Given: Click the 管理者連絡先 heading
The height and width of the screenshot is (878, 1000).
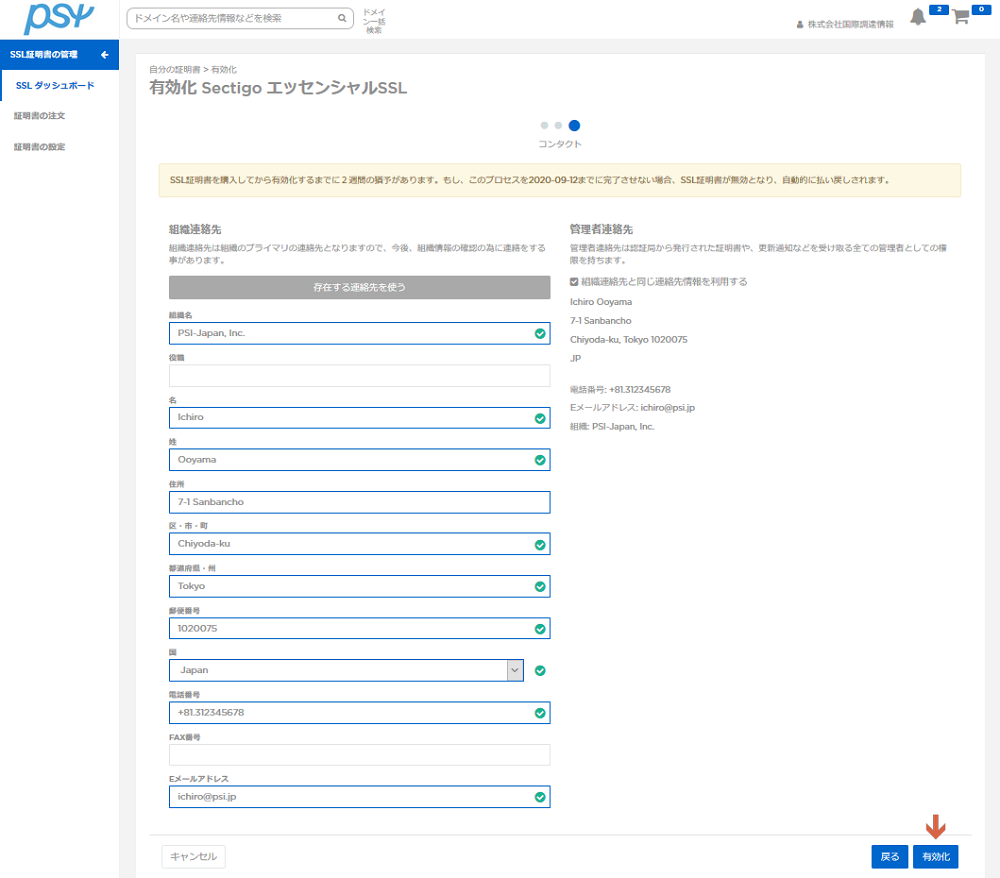Looking at the screenshot, I should (601, 230).
